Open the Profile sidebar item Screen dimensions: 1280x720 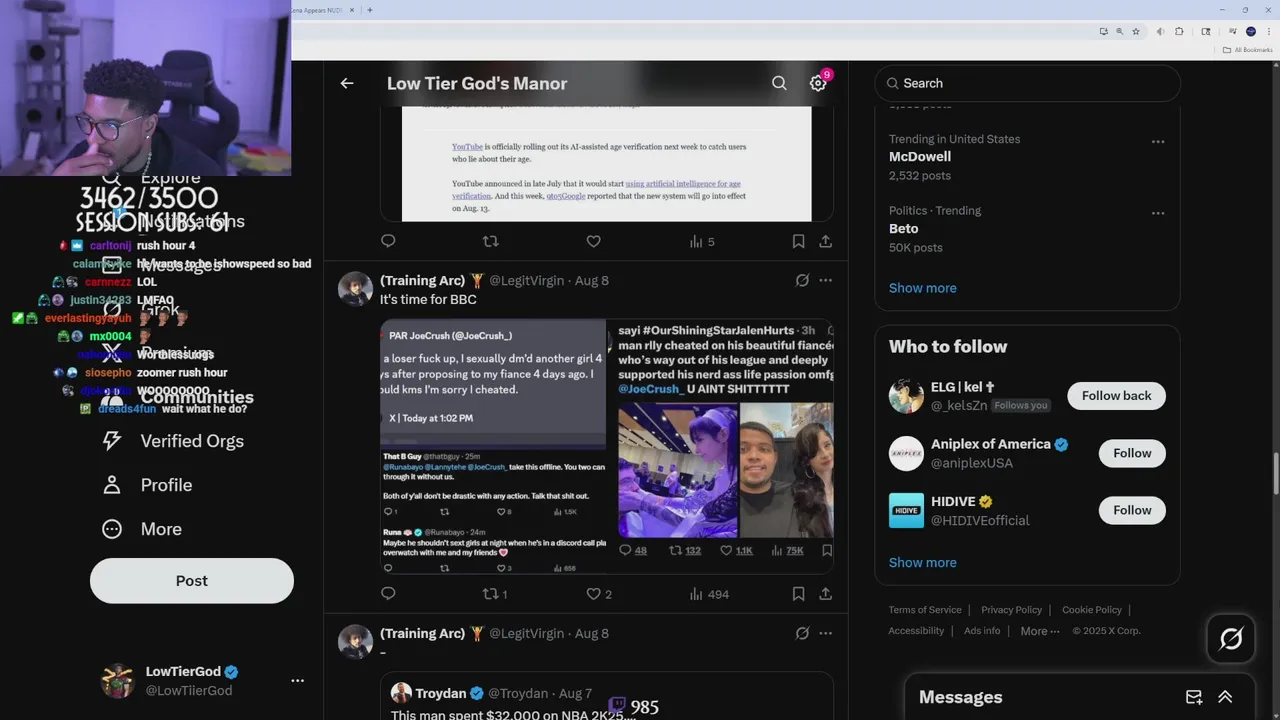click(147, 485)
